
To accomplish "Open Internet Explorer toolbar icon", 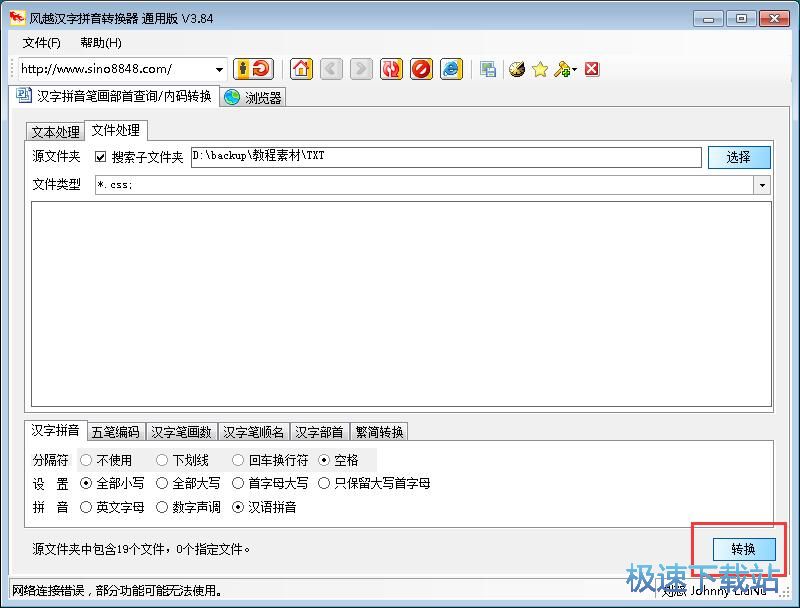I will [451, 69].
